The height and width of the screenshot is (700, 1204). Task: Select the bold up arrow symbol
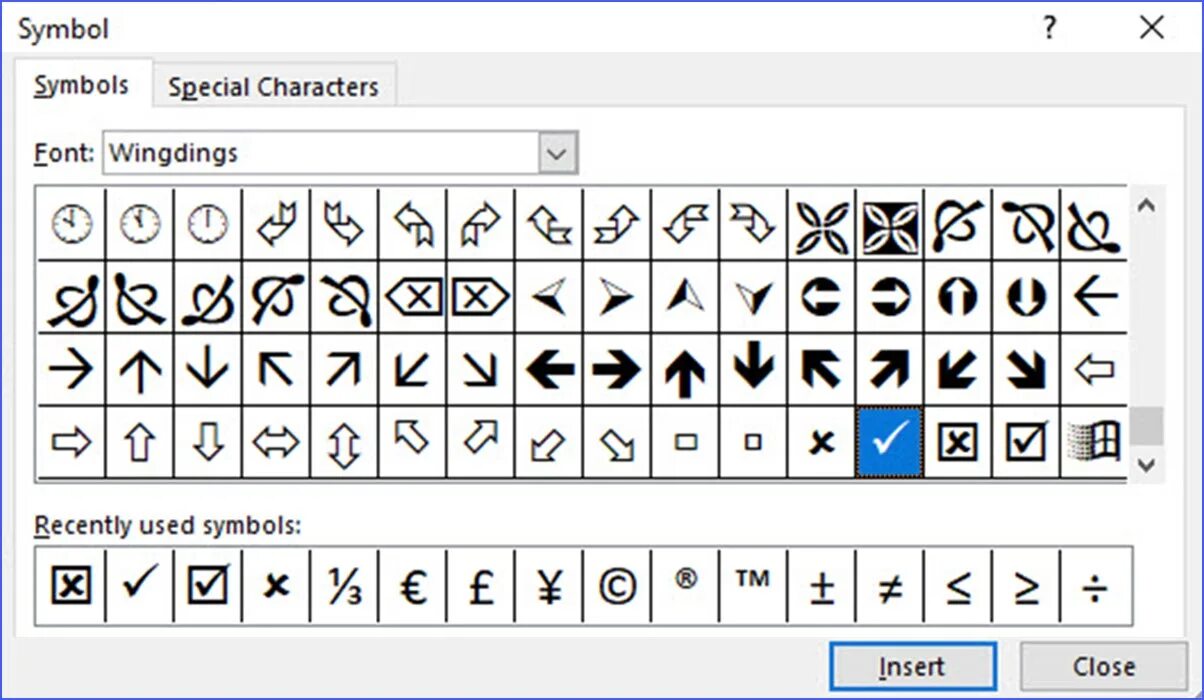tap(686, 371)
